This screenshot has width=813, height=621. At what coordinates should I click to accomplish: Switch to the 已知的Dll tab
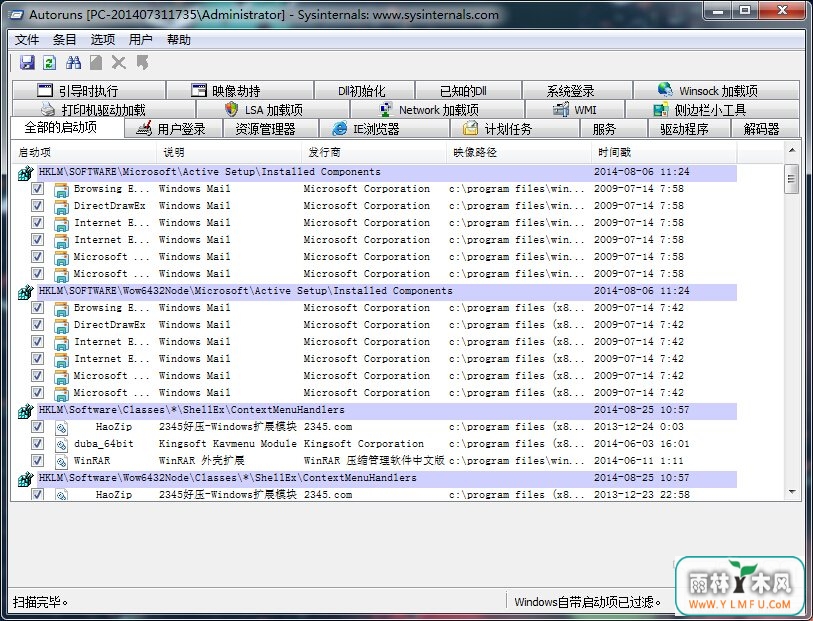(x=468, y=90)
